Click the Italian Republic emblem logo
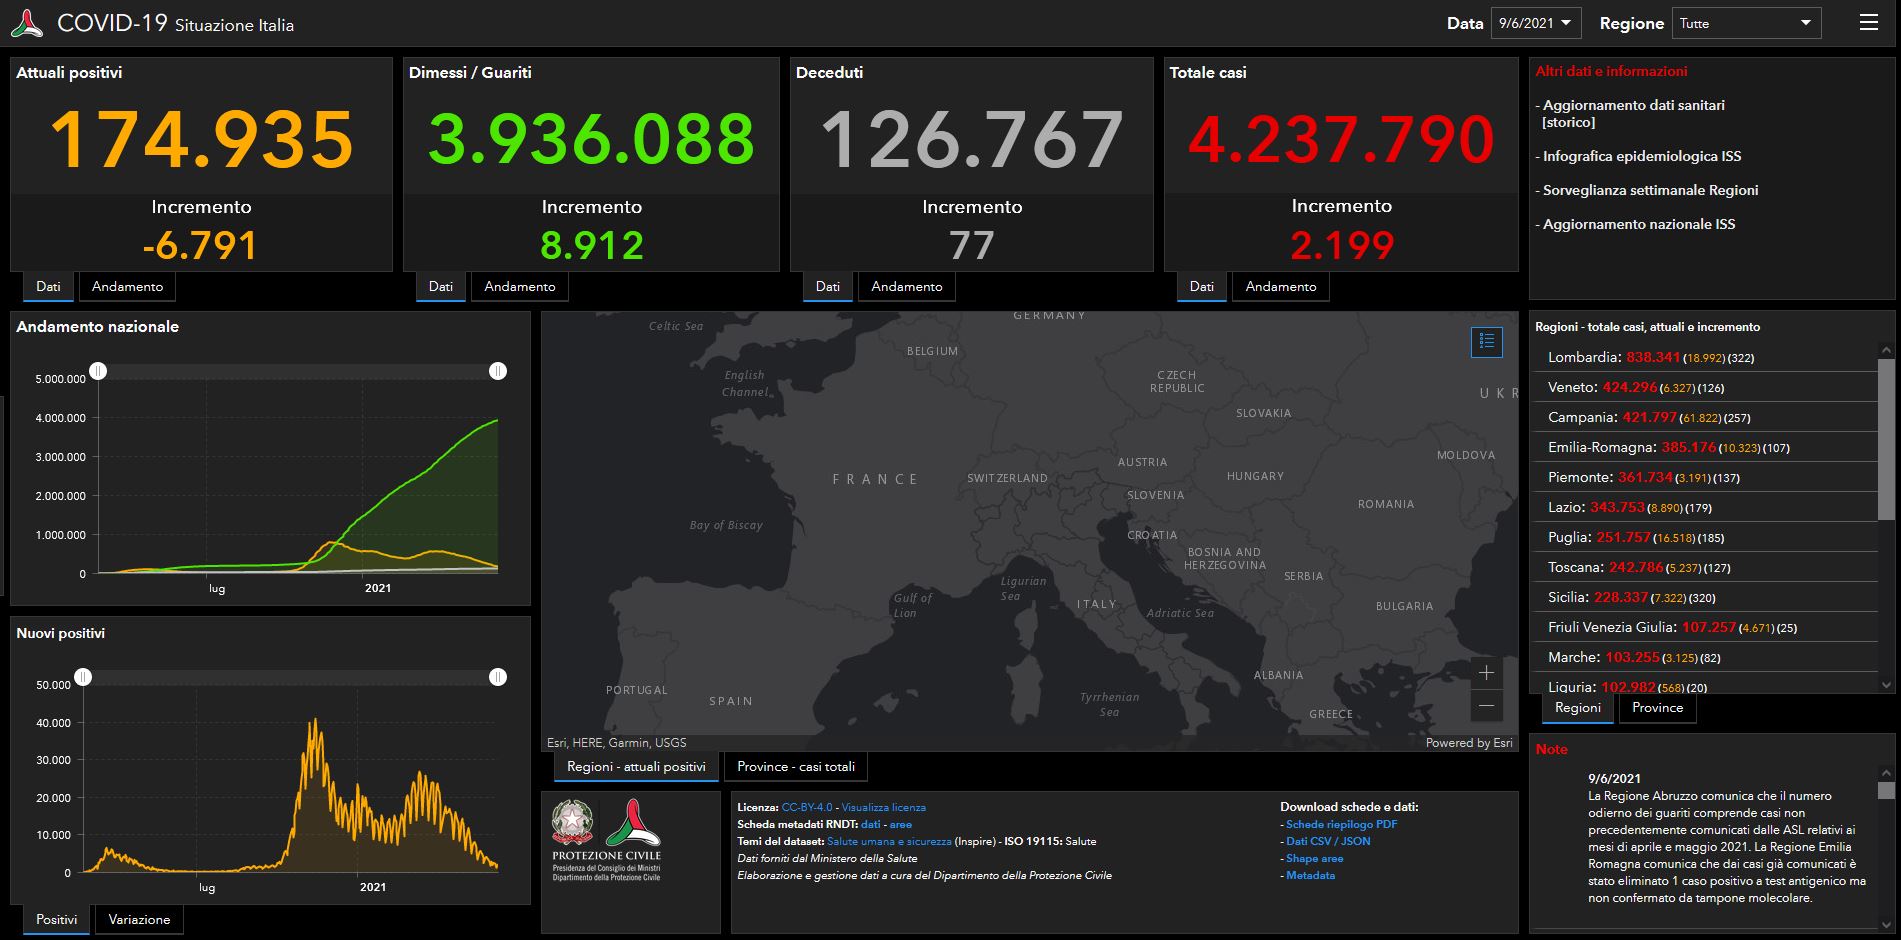Image resolution: width=1901 pixels, height=940 pixels. tap(573, 821)
